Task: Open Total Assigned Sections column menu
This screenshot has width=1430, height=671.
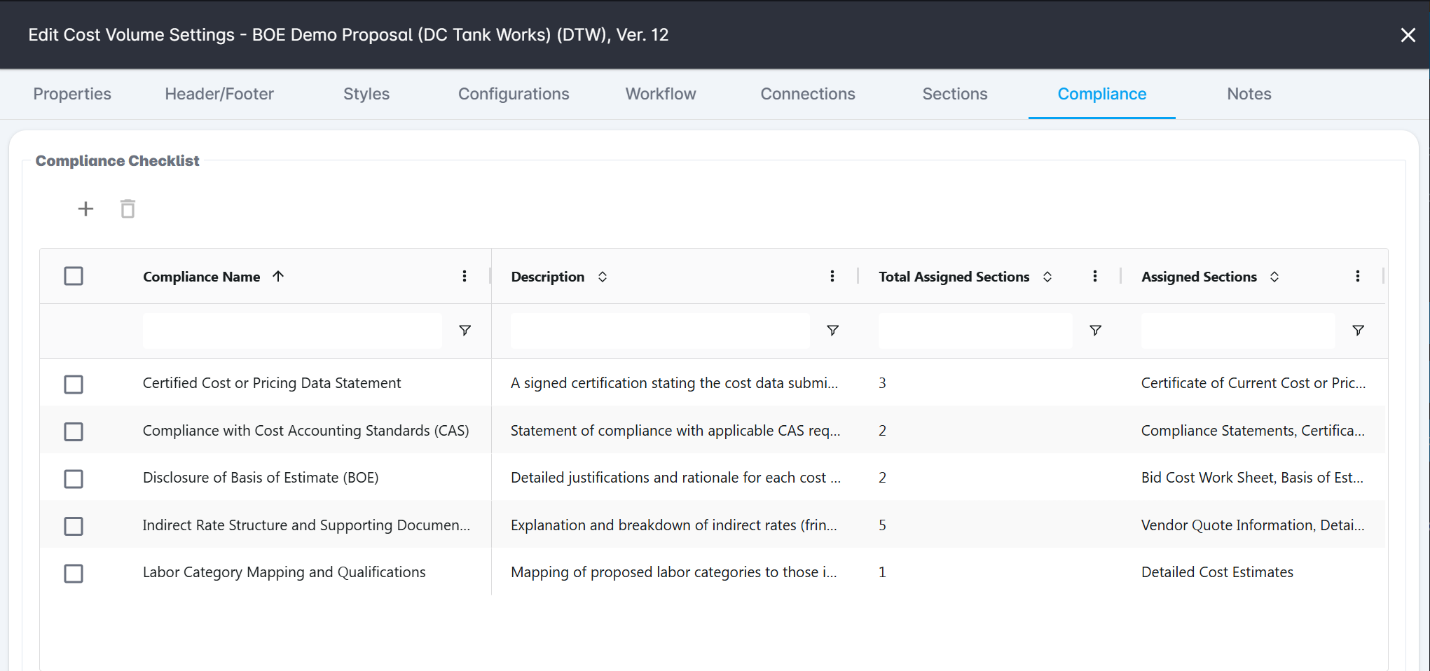Action: click(1095, 277)
